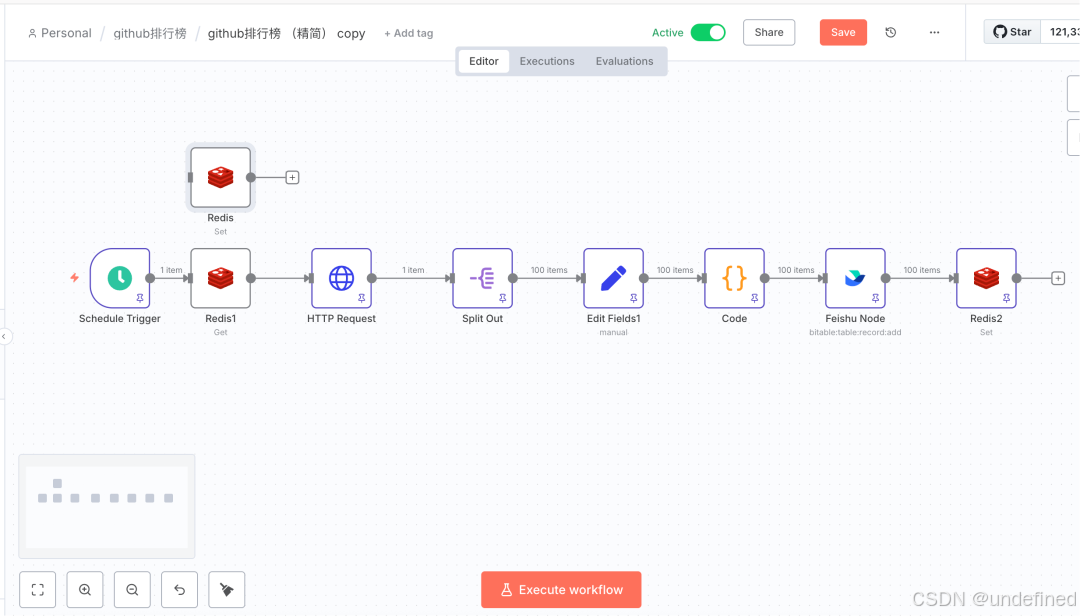Select the Redis Set node
The width and height of the screenshot is (1080, 616).
click(x=220, y=177)
